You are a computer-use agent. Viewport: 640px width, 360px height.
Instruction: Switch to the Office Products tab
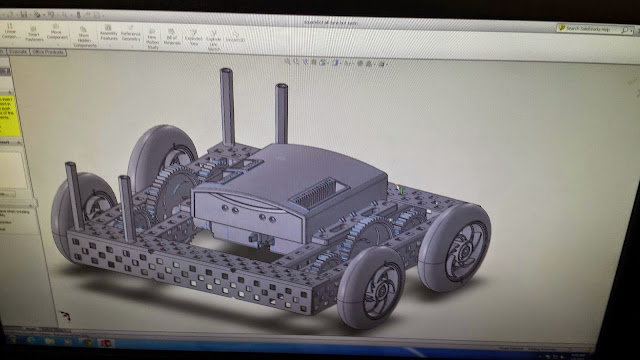pyautogui.click(x=48, y=52)
